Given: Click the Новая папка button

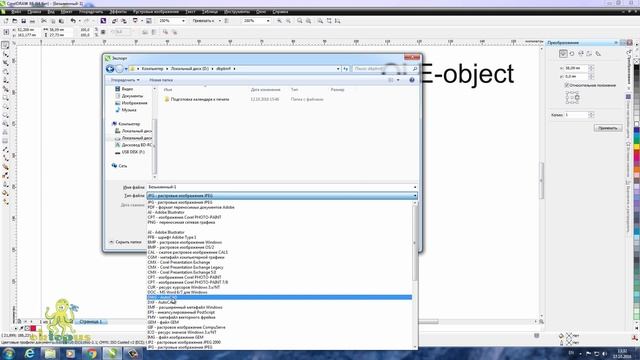Looking at the screenshot, I should 161,80.
